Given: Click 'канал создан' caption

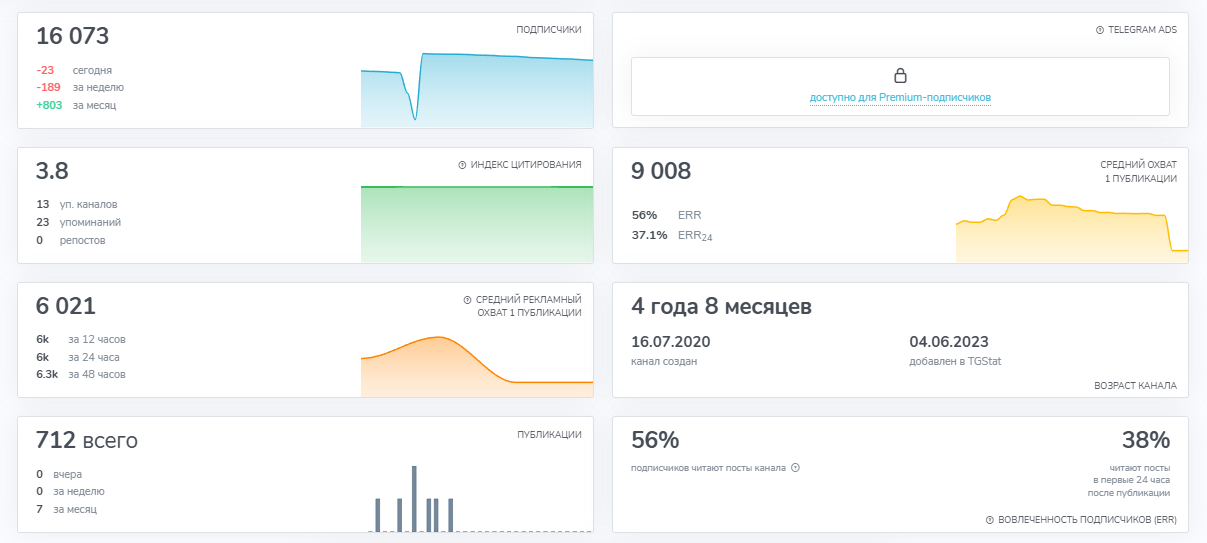Looking at the screenshot, I should point(664,361).
